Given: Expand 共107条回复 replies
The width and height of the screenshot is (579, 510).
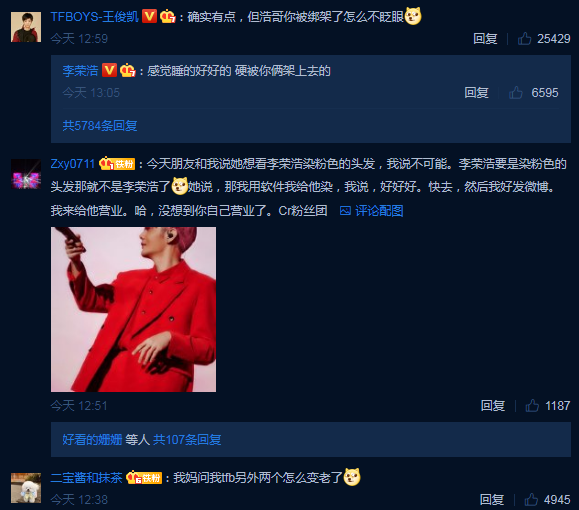Looking at the screenshot, I should click(x=187, y=440).
